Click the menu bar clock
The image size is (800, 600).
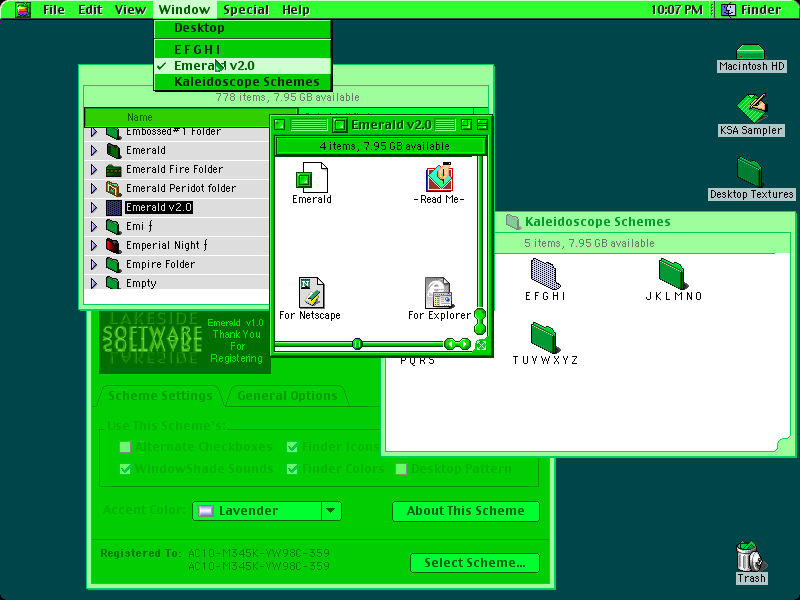click(x=677, y=10)
